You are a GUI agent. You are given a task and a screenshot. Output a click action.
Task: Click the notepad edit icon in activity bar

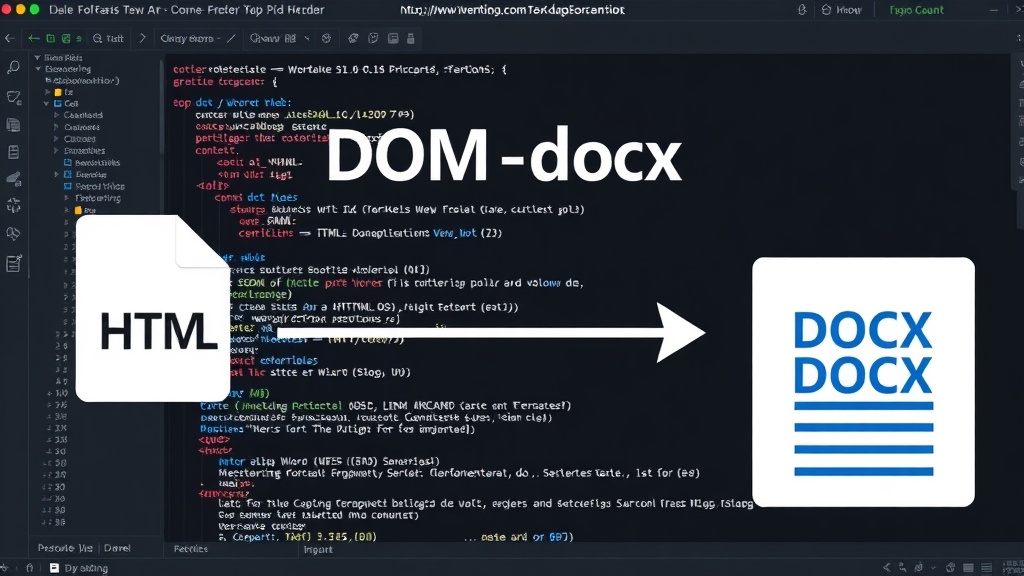(13, 263)
